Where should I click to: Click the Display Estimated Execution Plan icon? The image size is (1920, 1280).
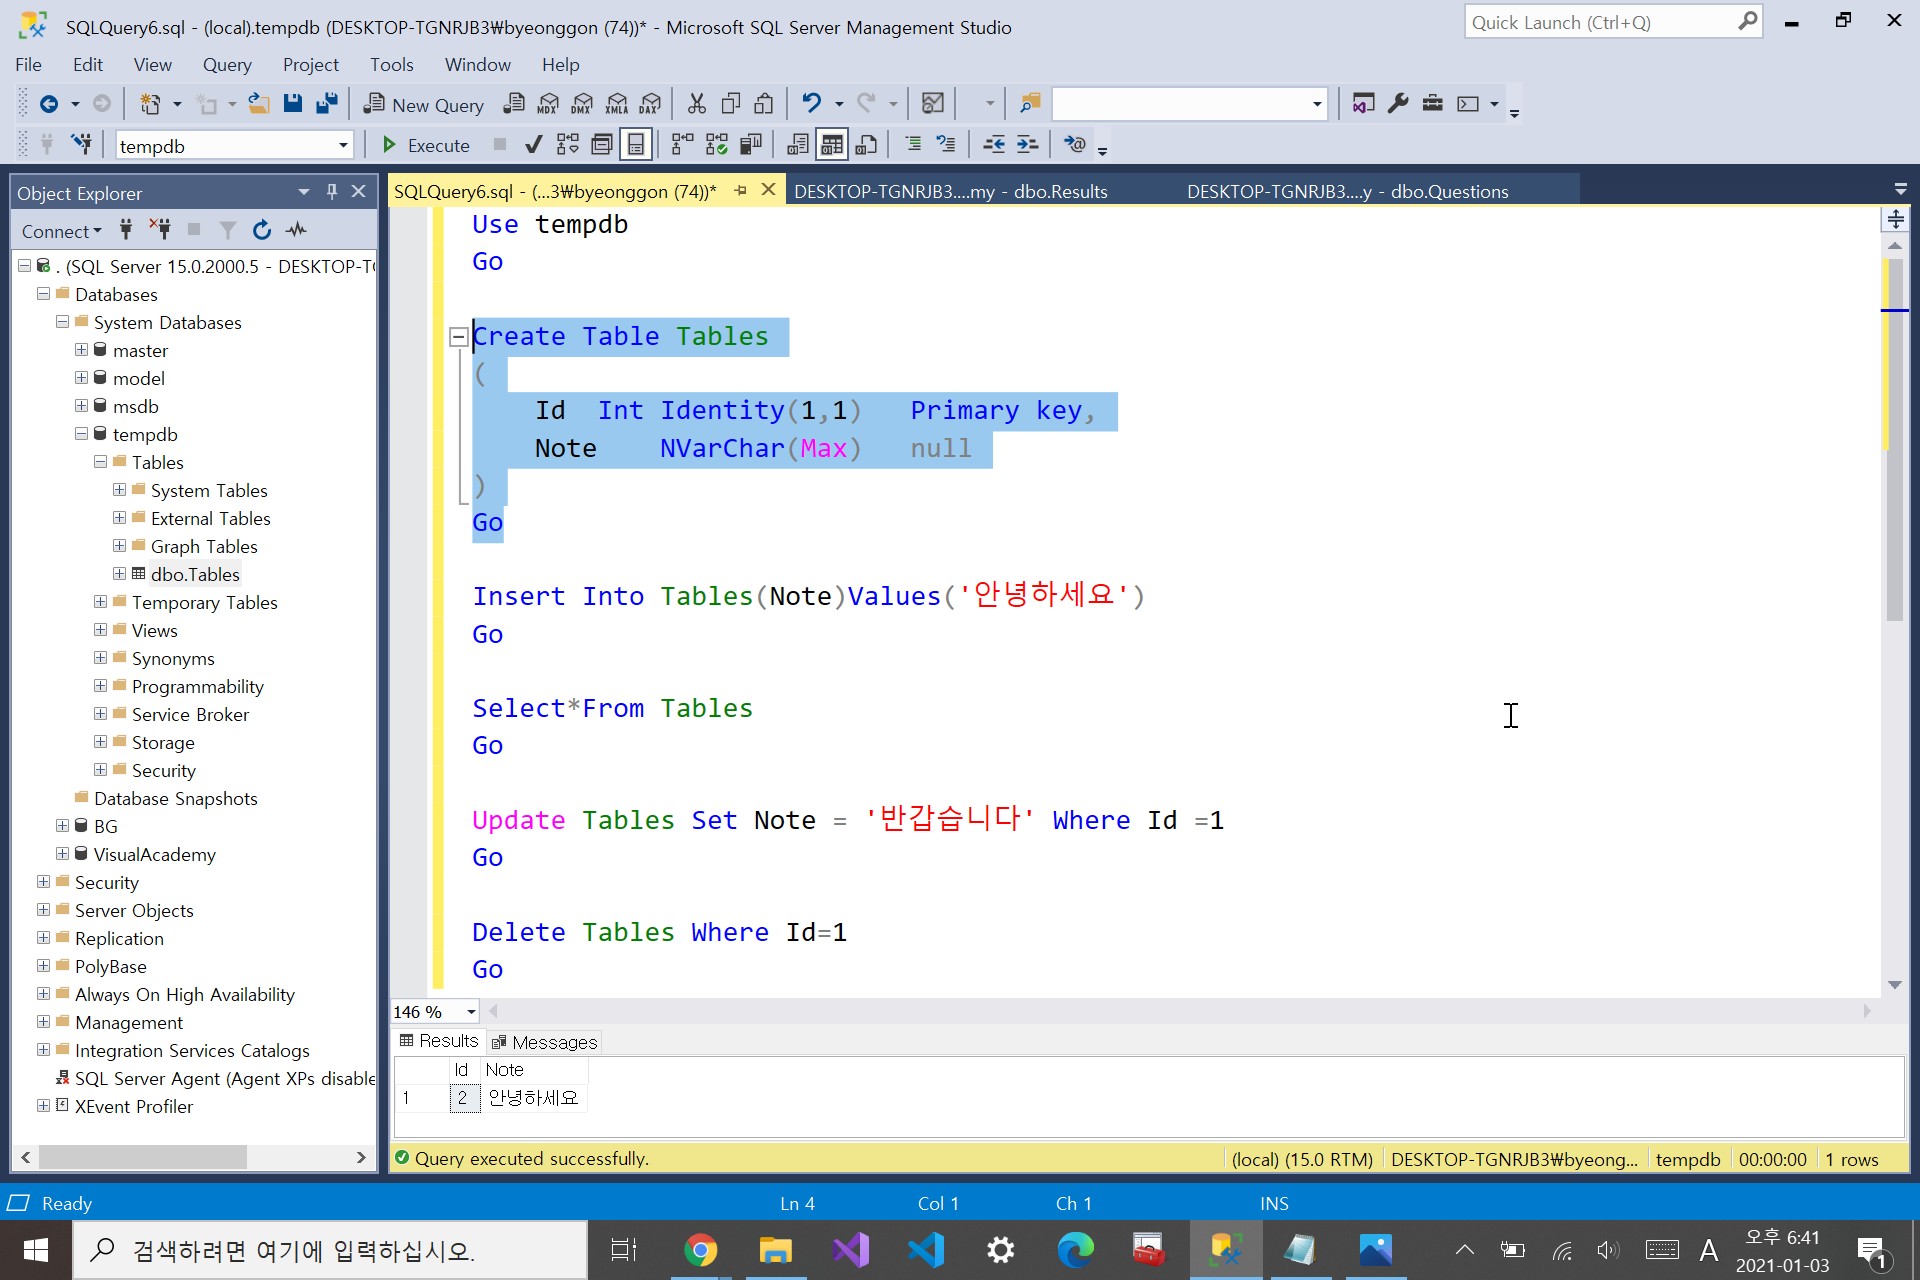567,145
